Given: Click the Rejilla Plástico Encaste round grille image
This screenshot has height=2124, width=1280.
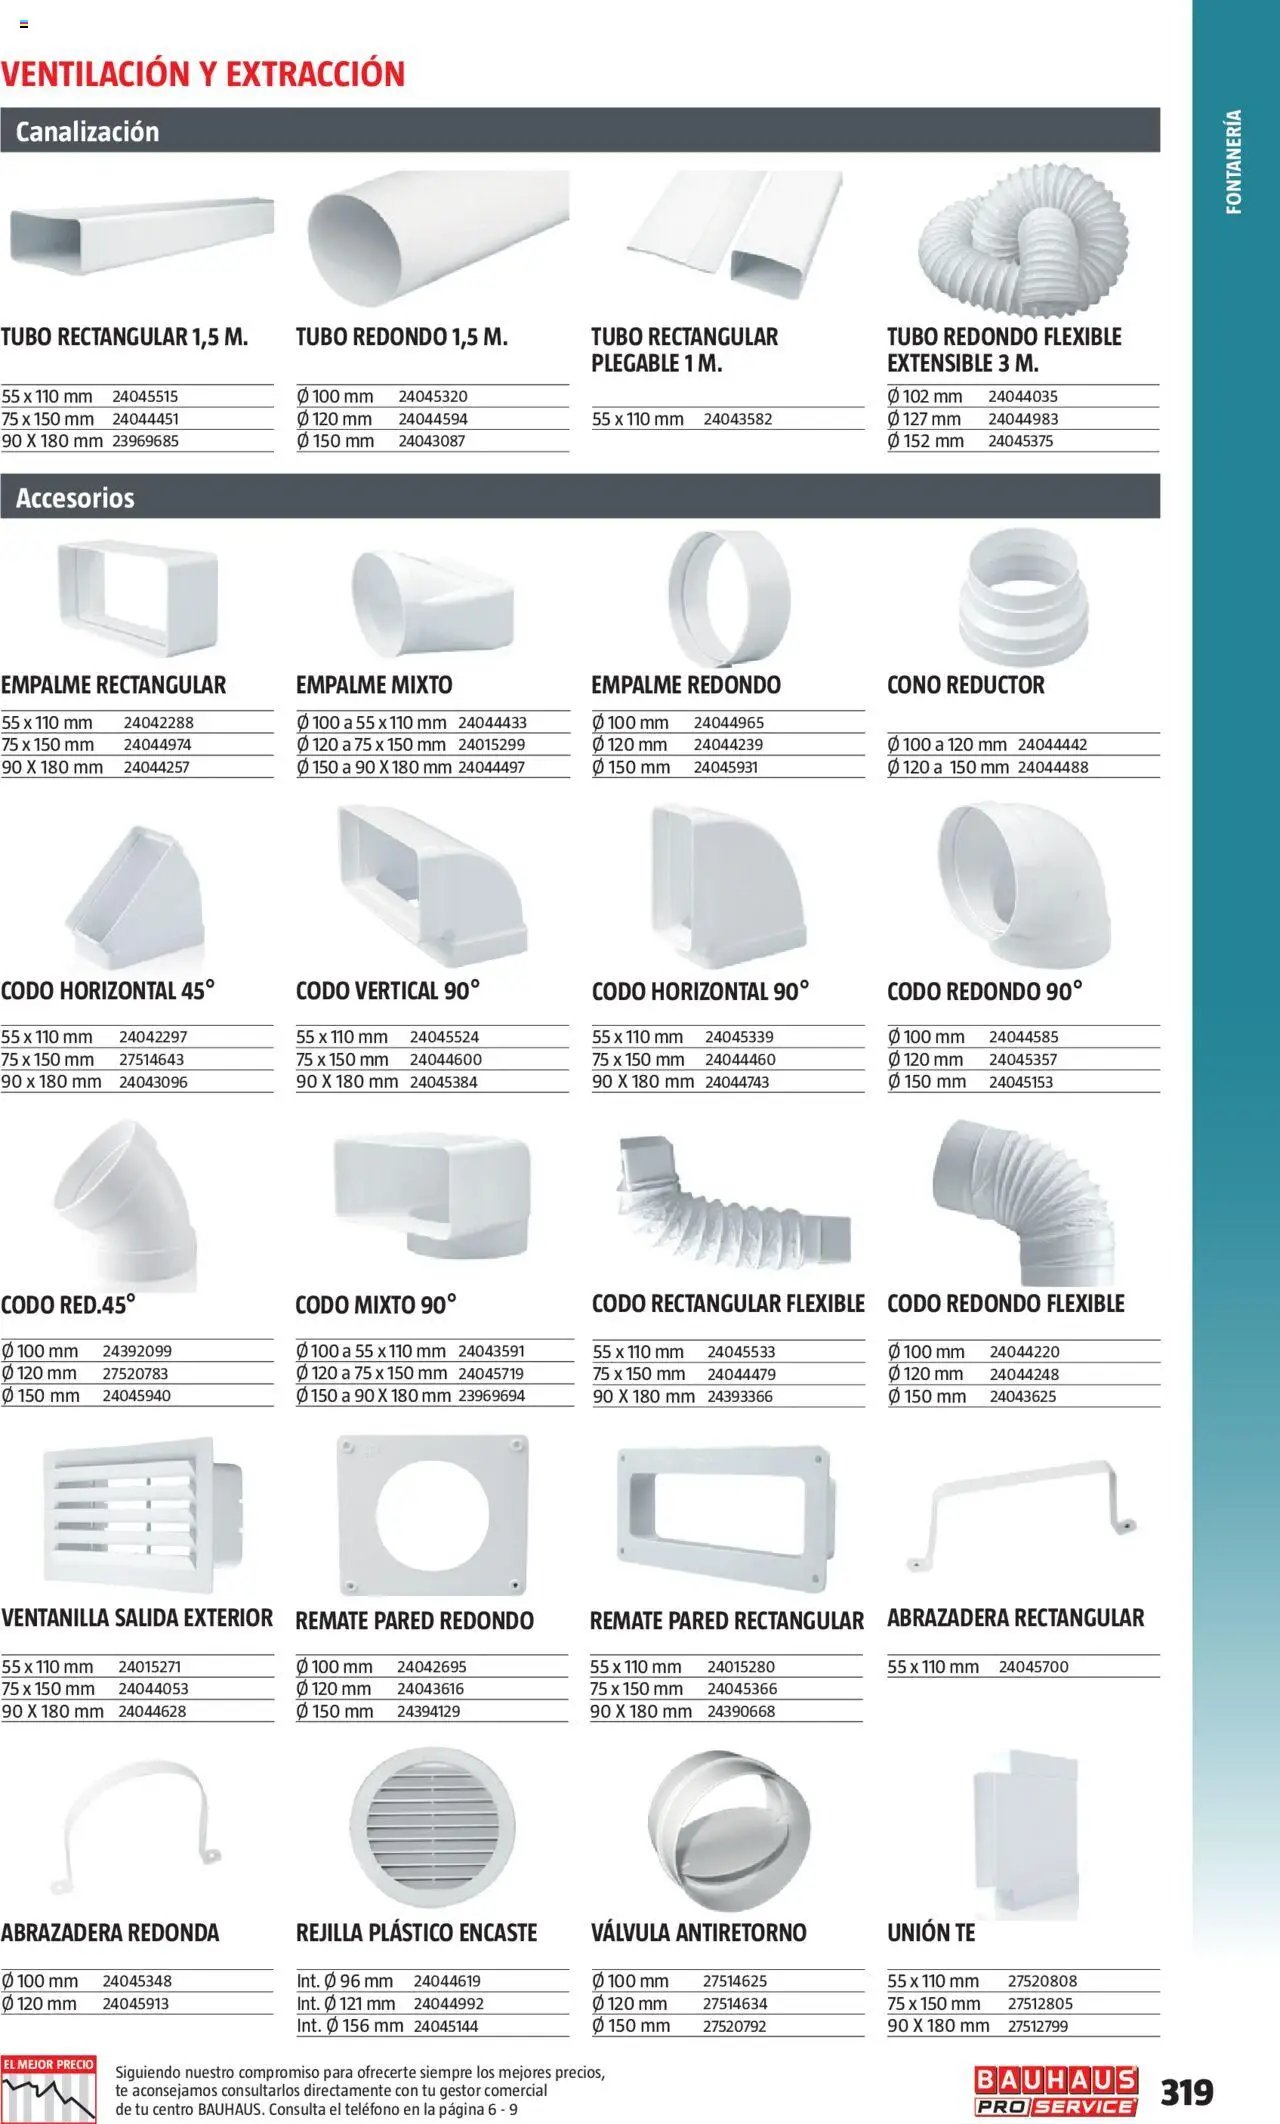Looking at the screenshot, I should point(432,1828).
